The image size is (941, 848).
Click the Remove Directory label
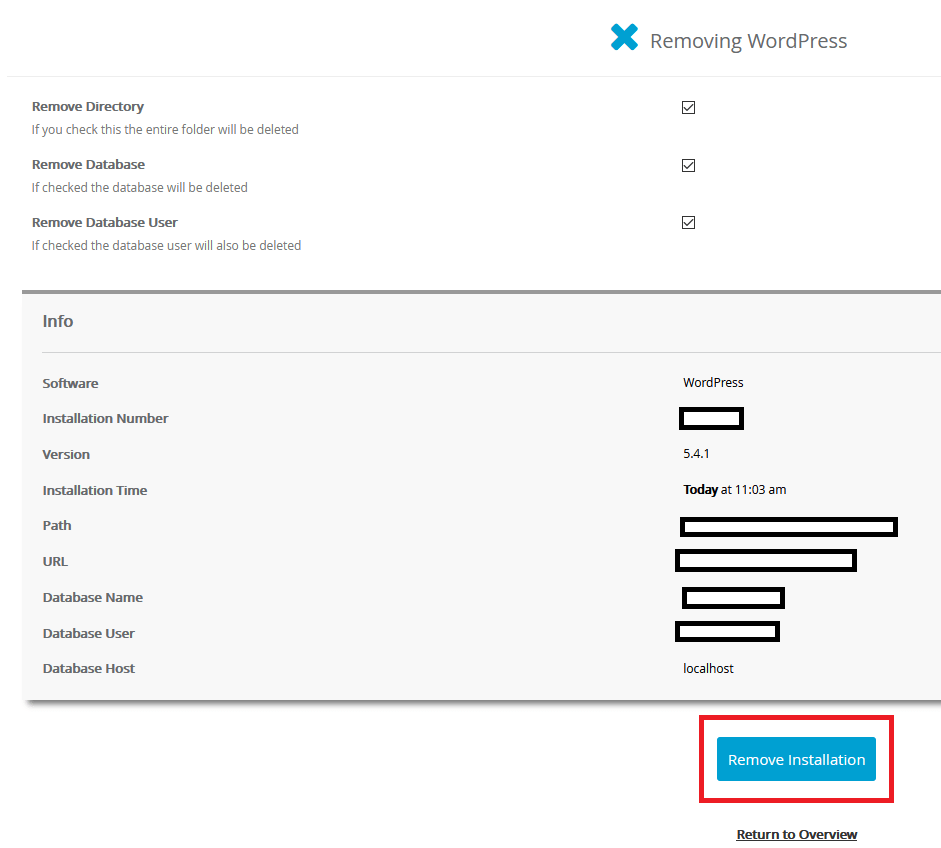[x=88, y=107]
